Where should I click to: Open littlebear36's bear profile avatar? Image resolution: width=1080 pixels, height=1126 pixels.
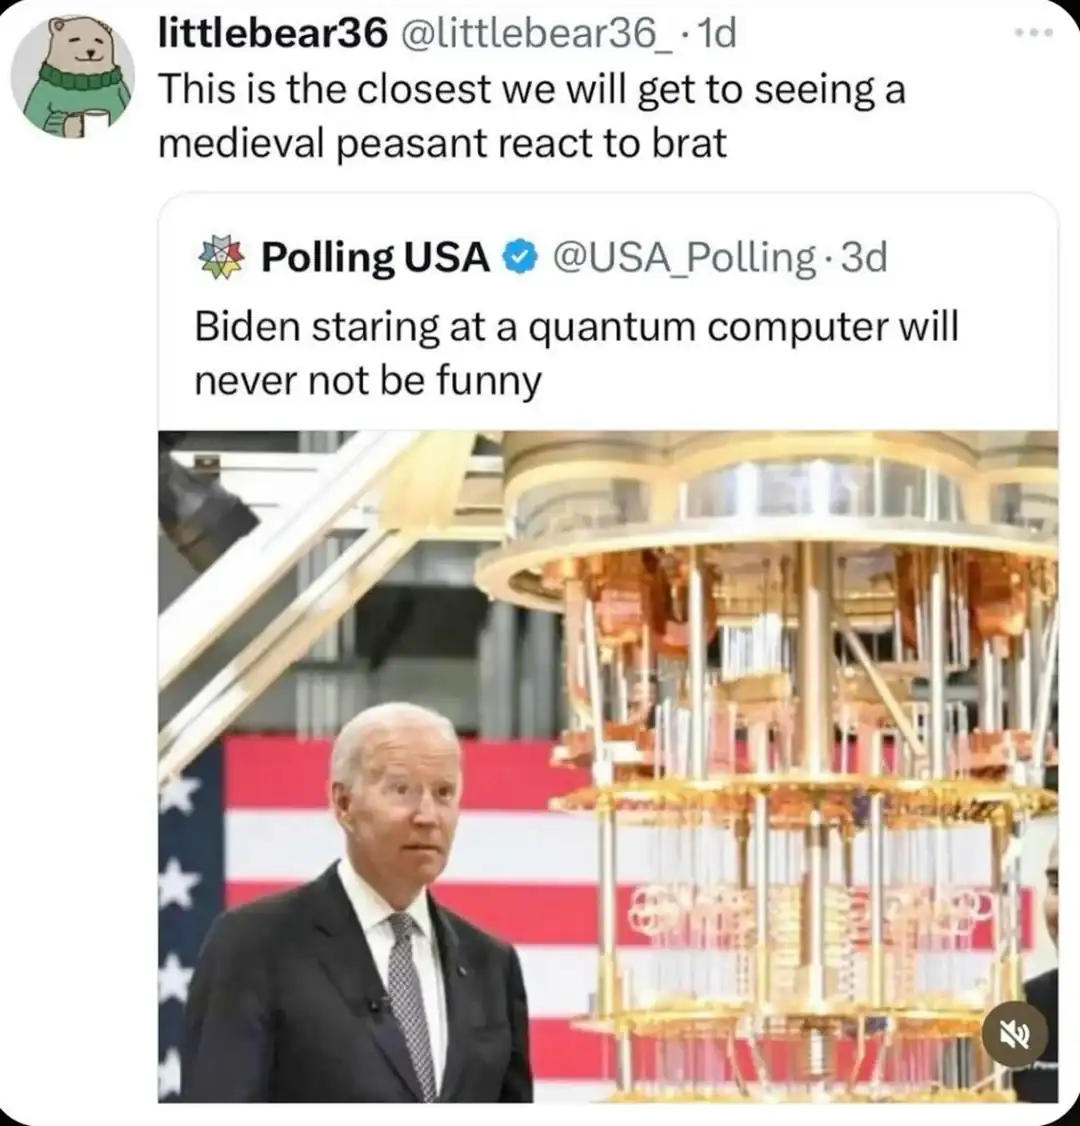[x=71, y=76]
